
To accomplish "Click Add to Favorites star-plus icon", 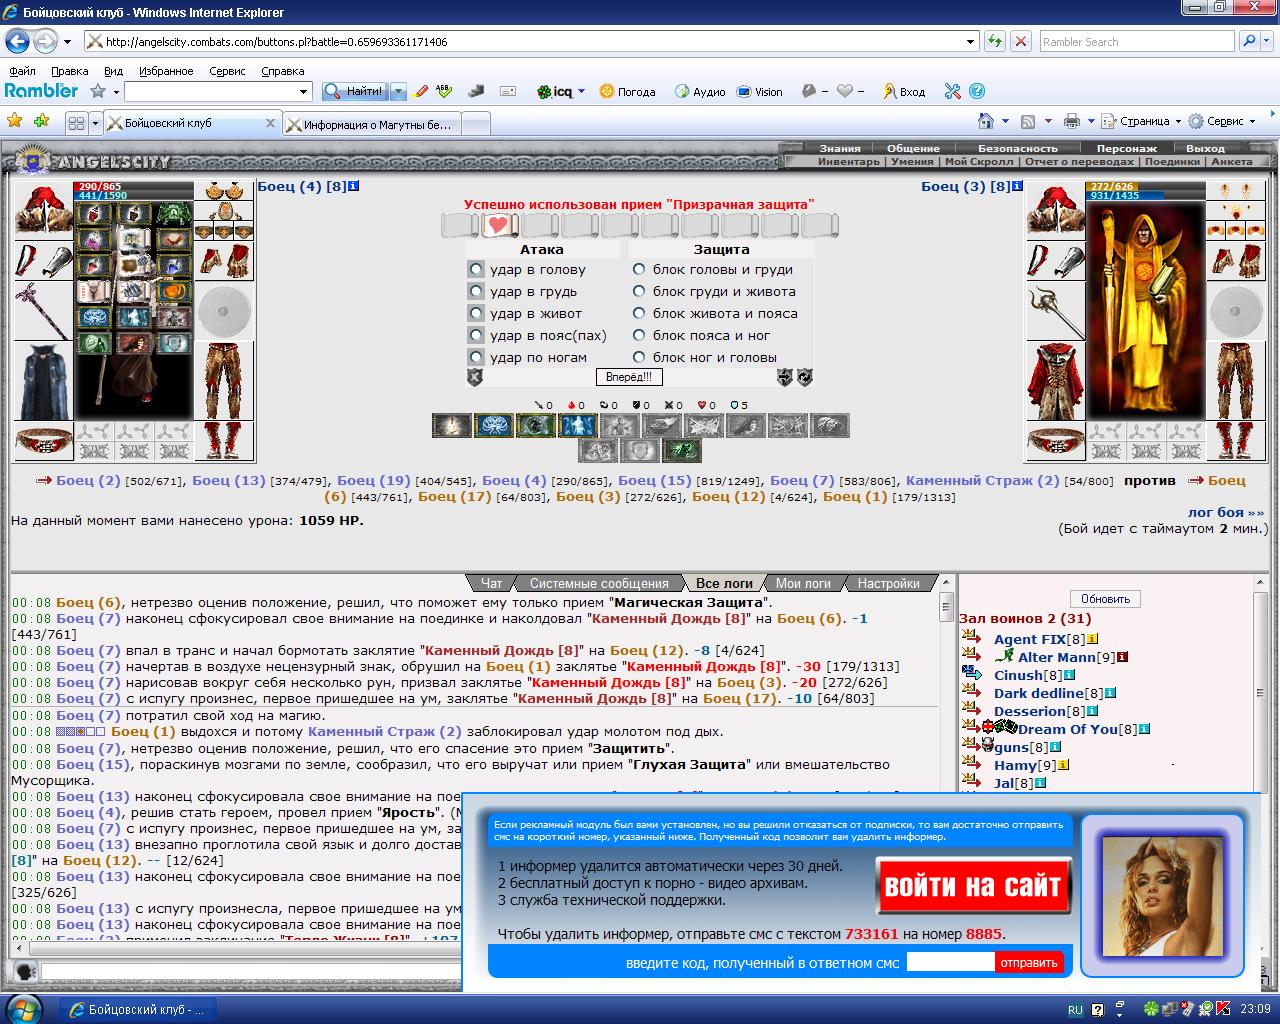I will pyautogui.click(x=41, y=121).
